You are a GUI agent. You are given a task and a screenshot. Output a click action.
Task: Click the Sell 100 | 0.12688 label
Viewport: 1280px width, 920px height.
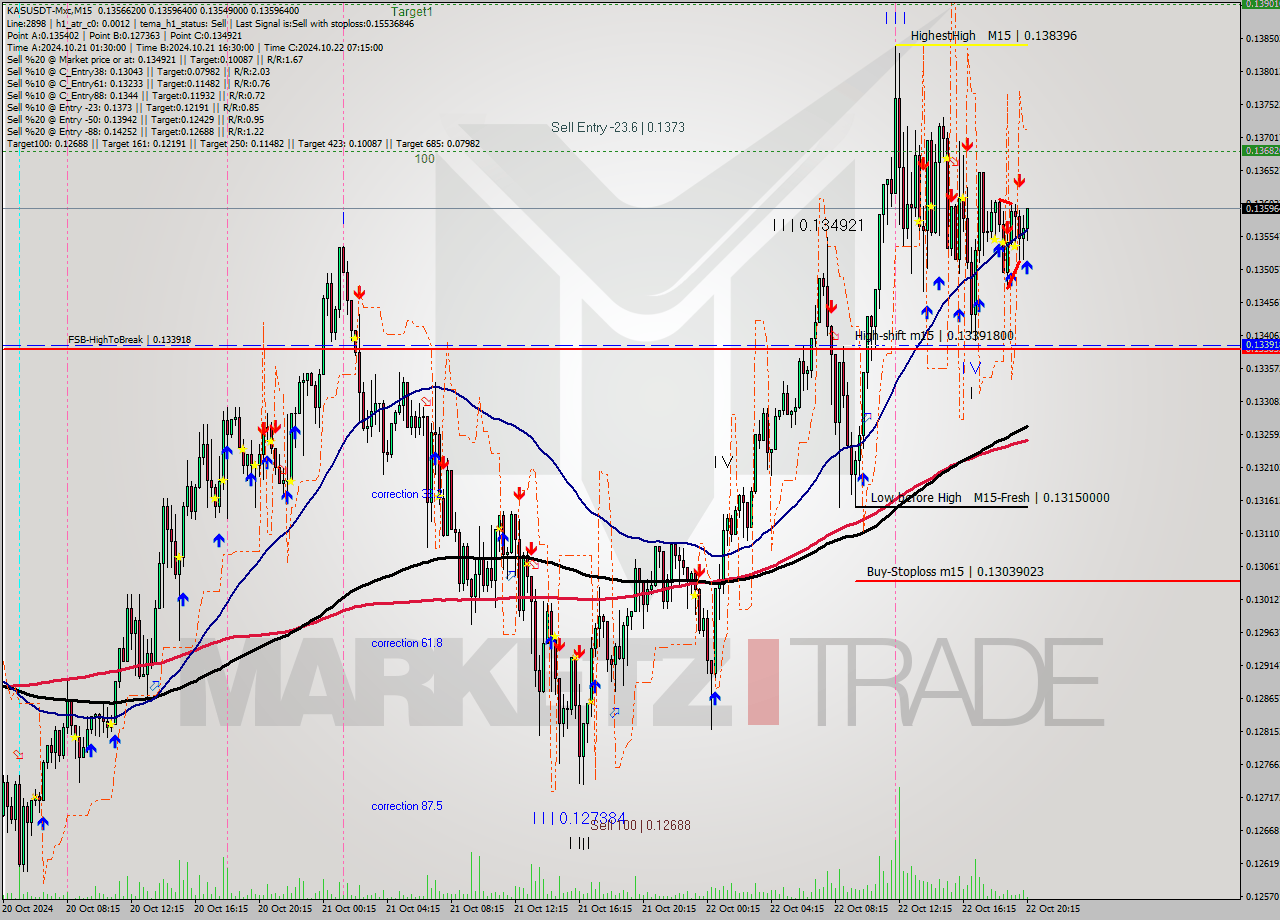[x=641, y=826]
